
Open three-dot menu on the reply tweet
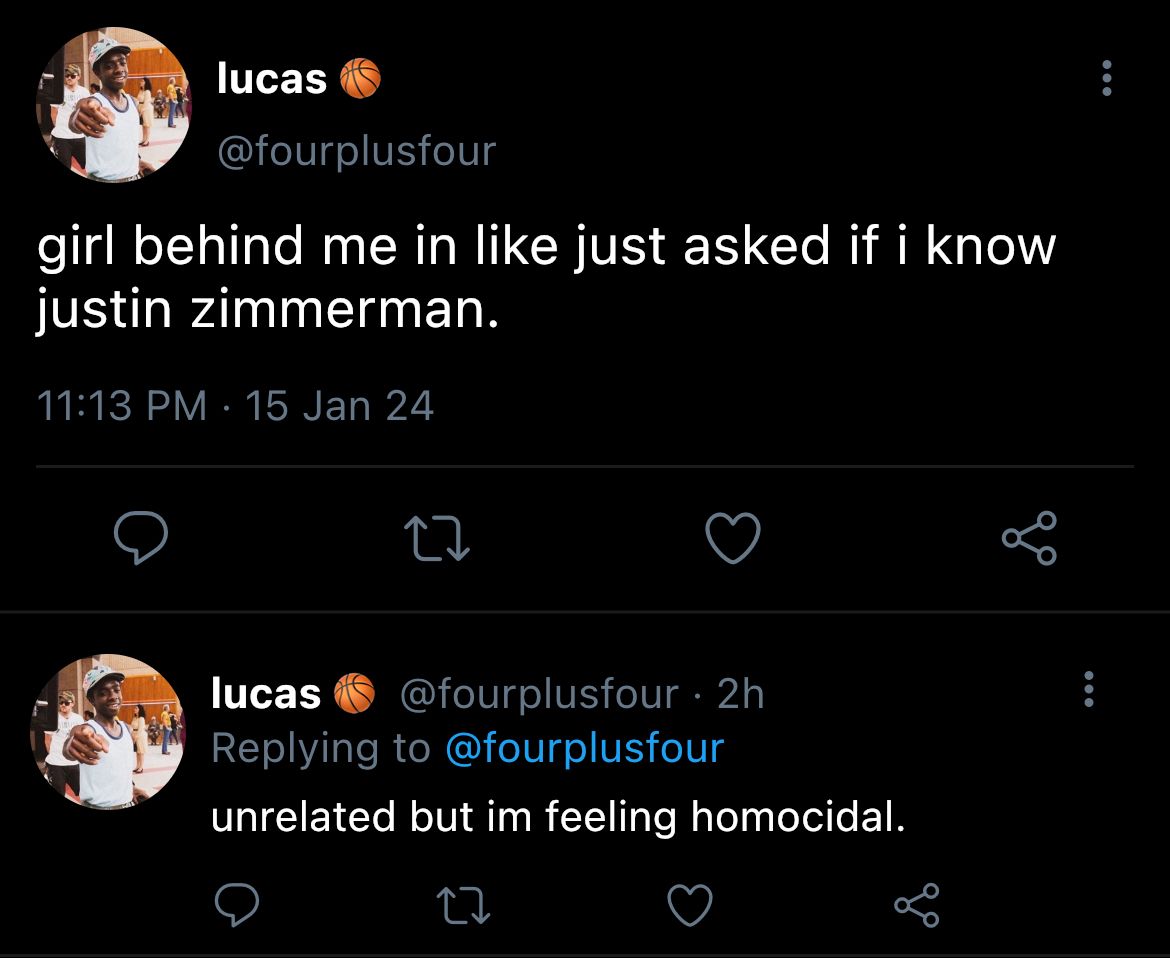[x=1089, y=689]
